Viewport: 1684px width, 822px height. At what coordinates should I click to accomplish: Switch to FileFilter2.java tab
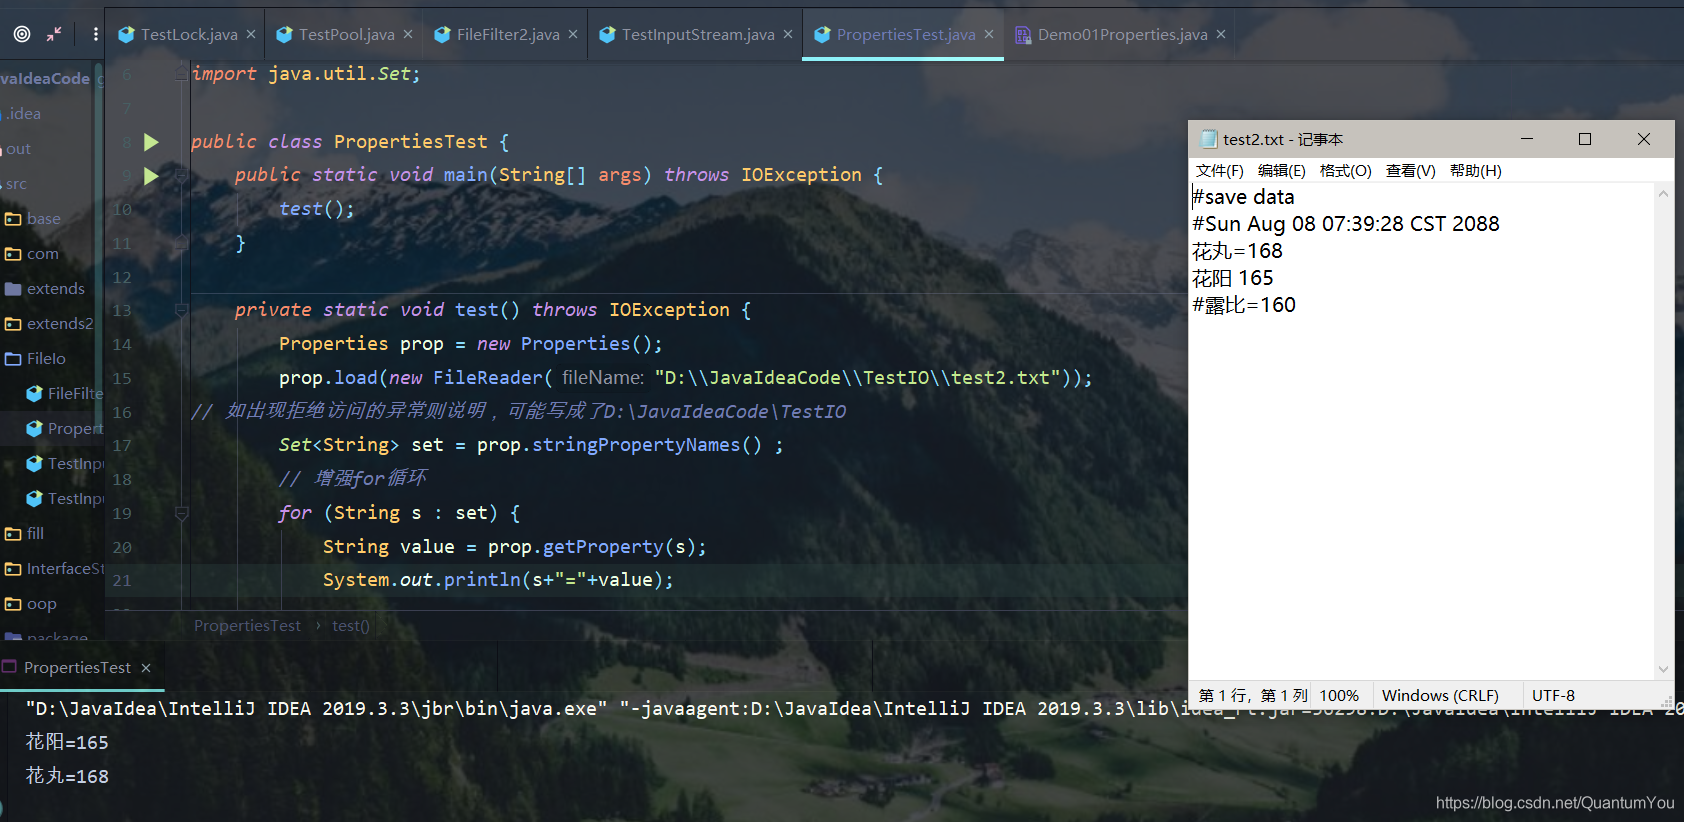[x=508, y=34]
